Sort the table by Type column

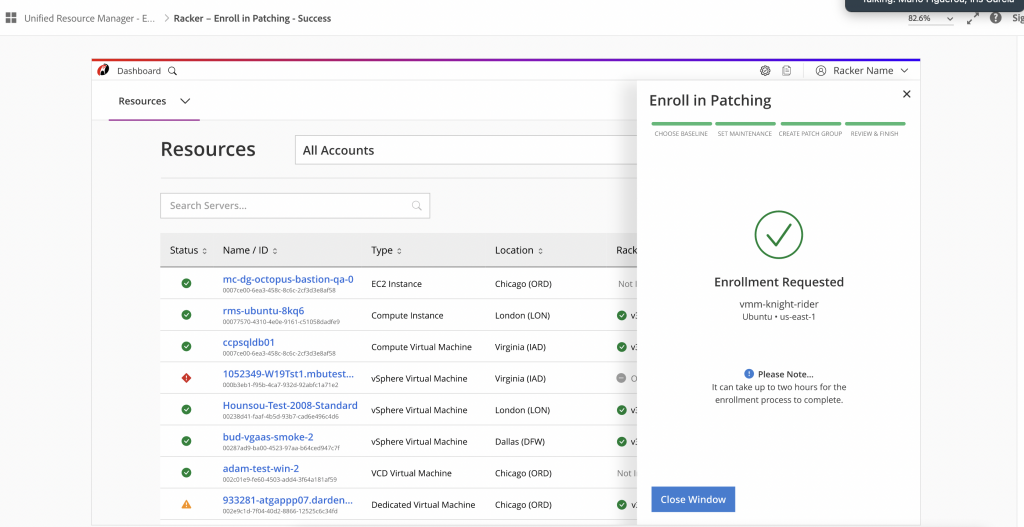click(x=387, y=251)
